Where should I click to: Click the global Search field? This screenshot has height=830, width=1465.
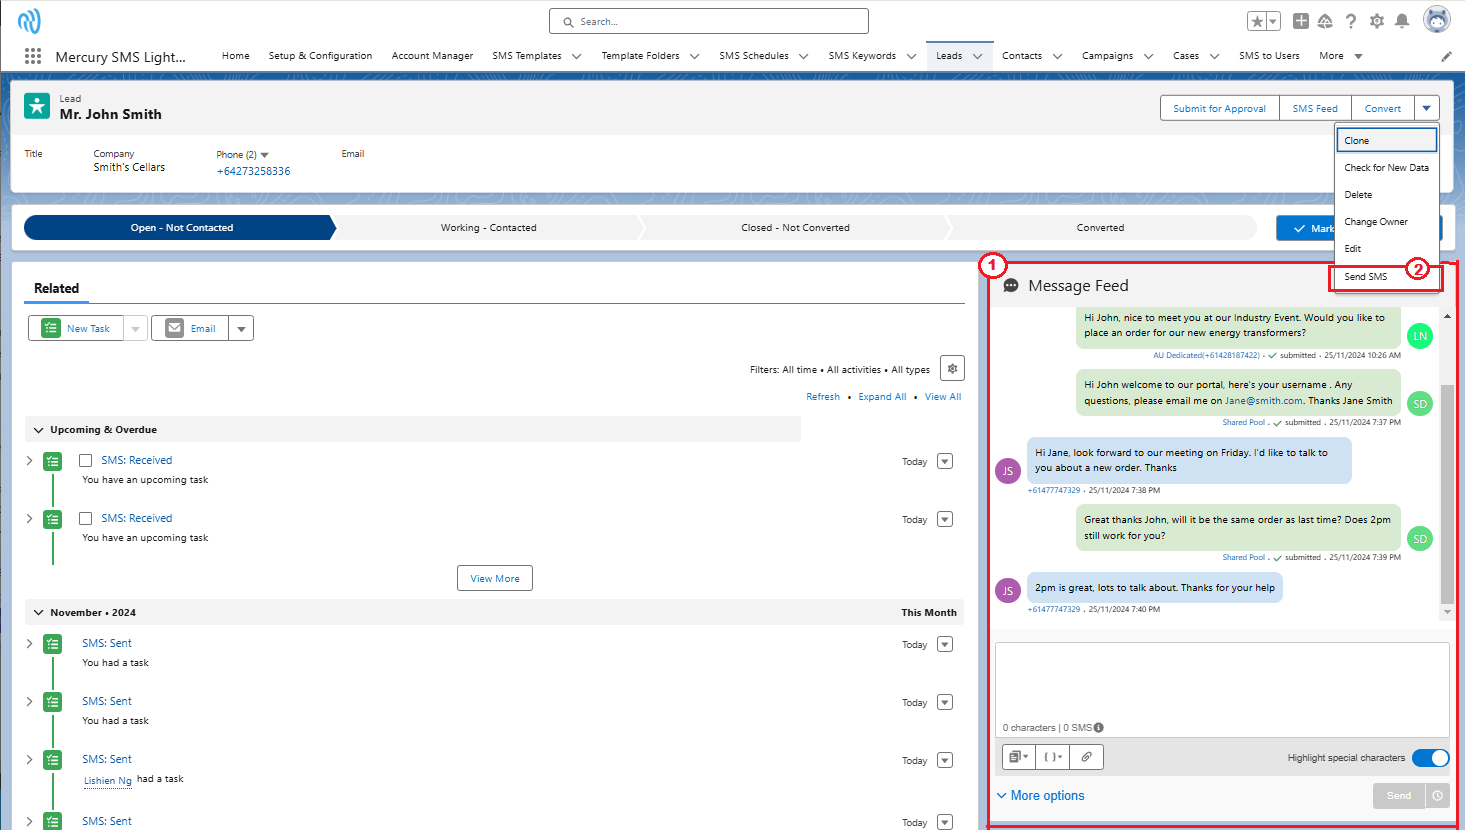click(x=709, y=21)
